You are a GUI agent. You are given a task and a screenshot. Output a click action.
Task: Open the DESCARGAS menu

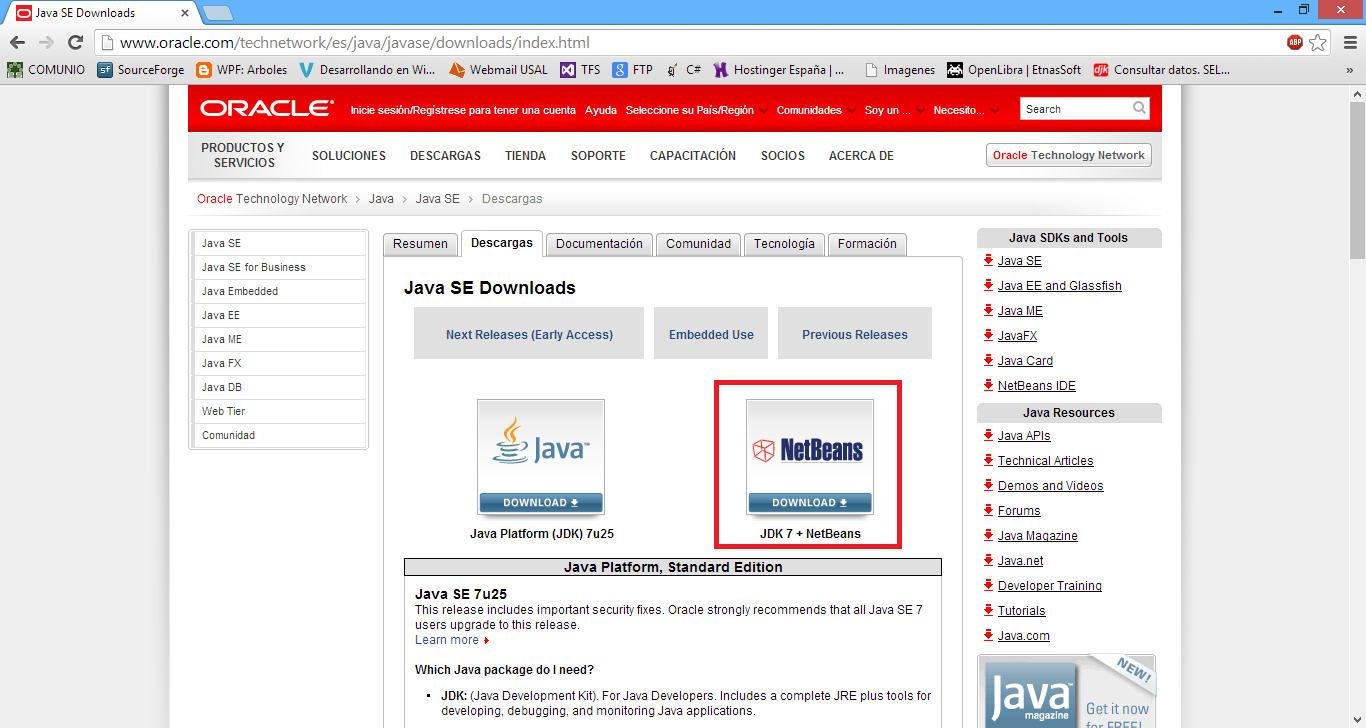(445, 156)
